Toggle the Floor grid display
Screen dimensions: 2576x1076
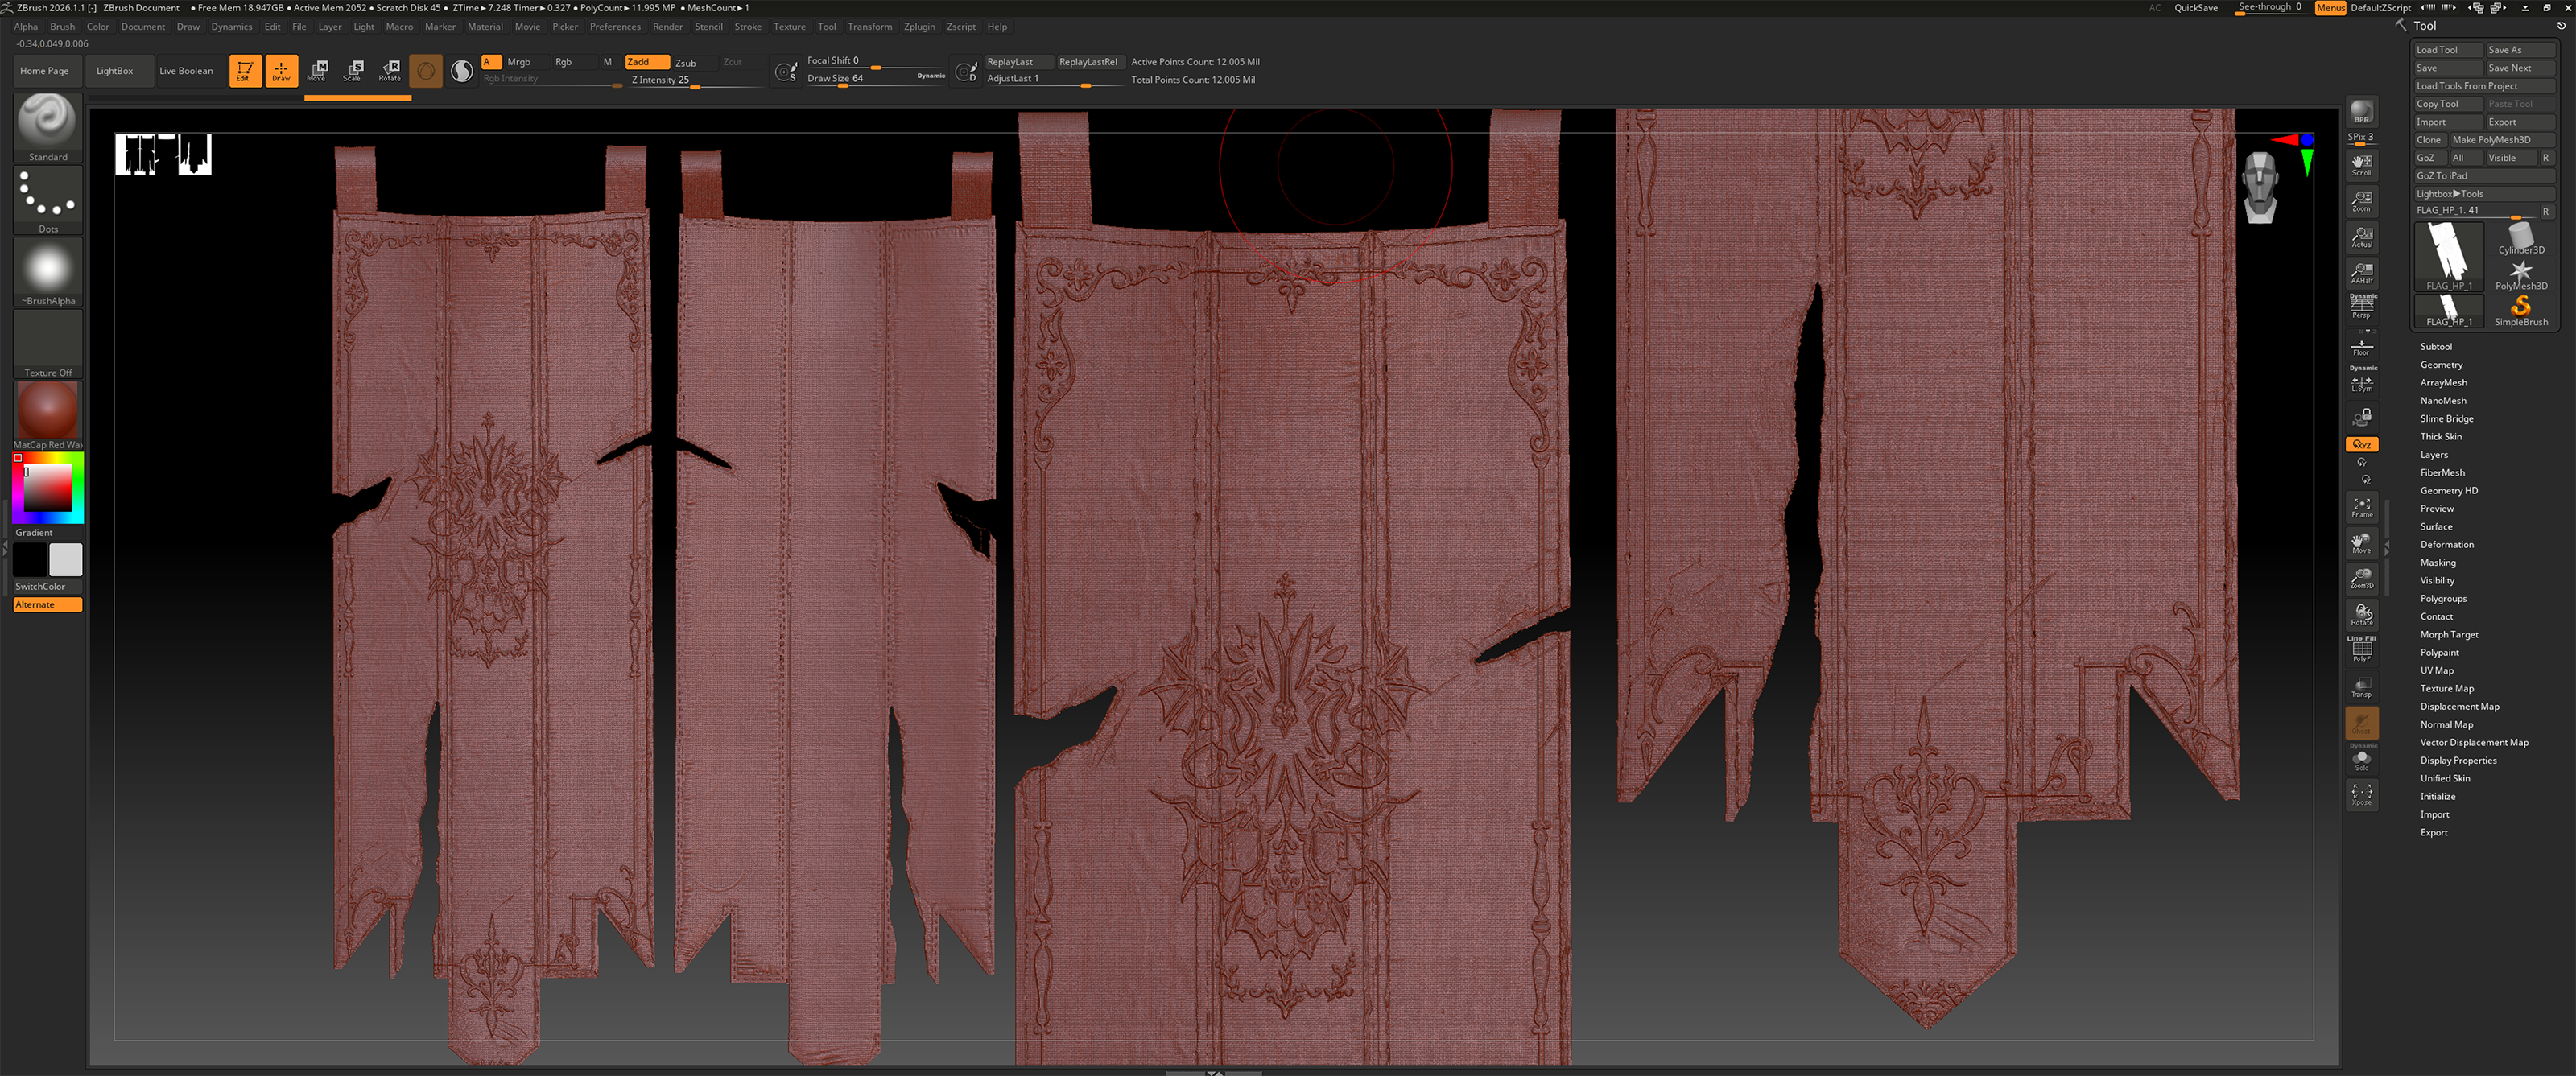(2361, 346)
